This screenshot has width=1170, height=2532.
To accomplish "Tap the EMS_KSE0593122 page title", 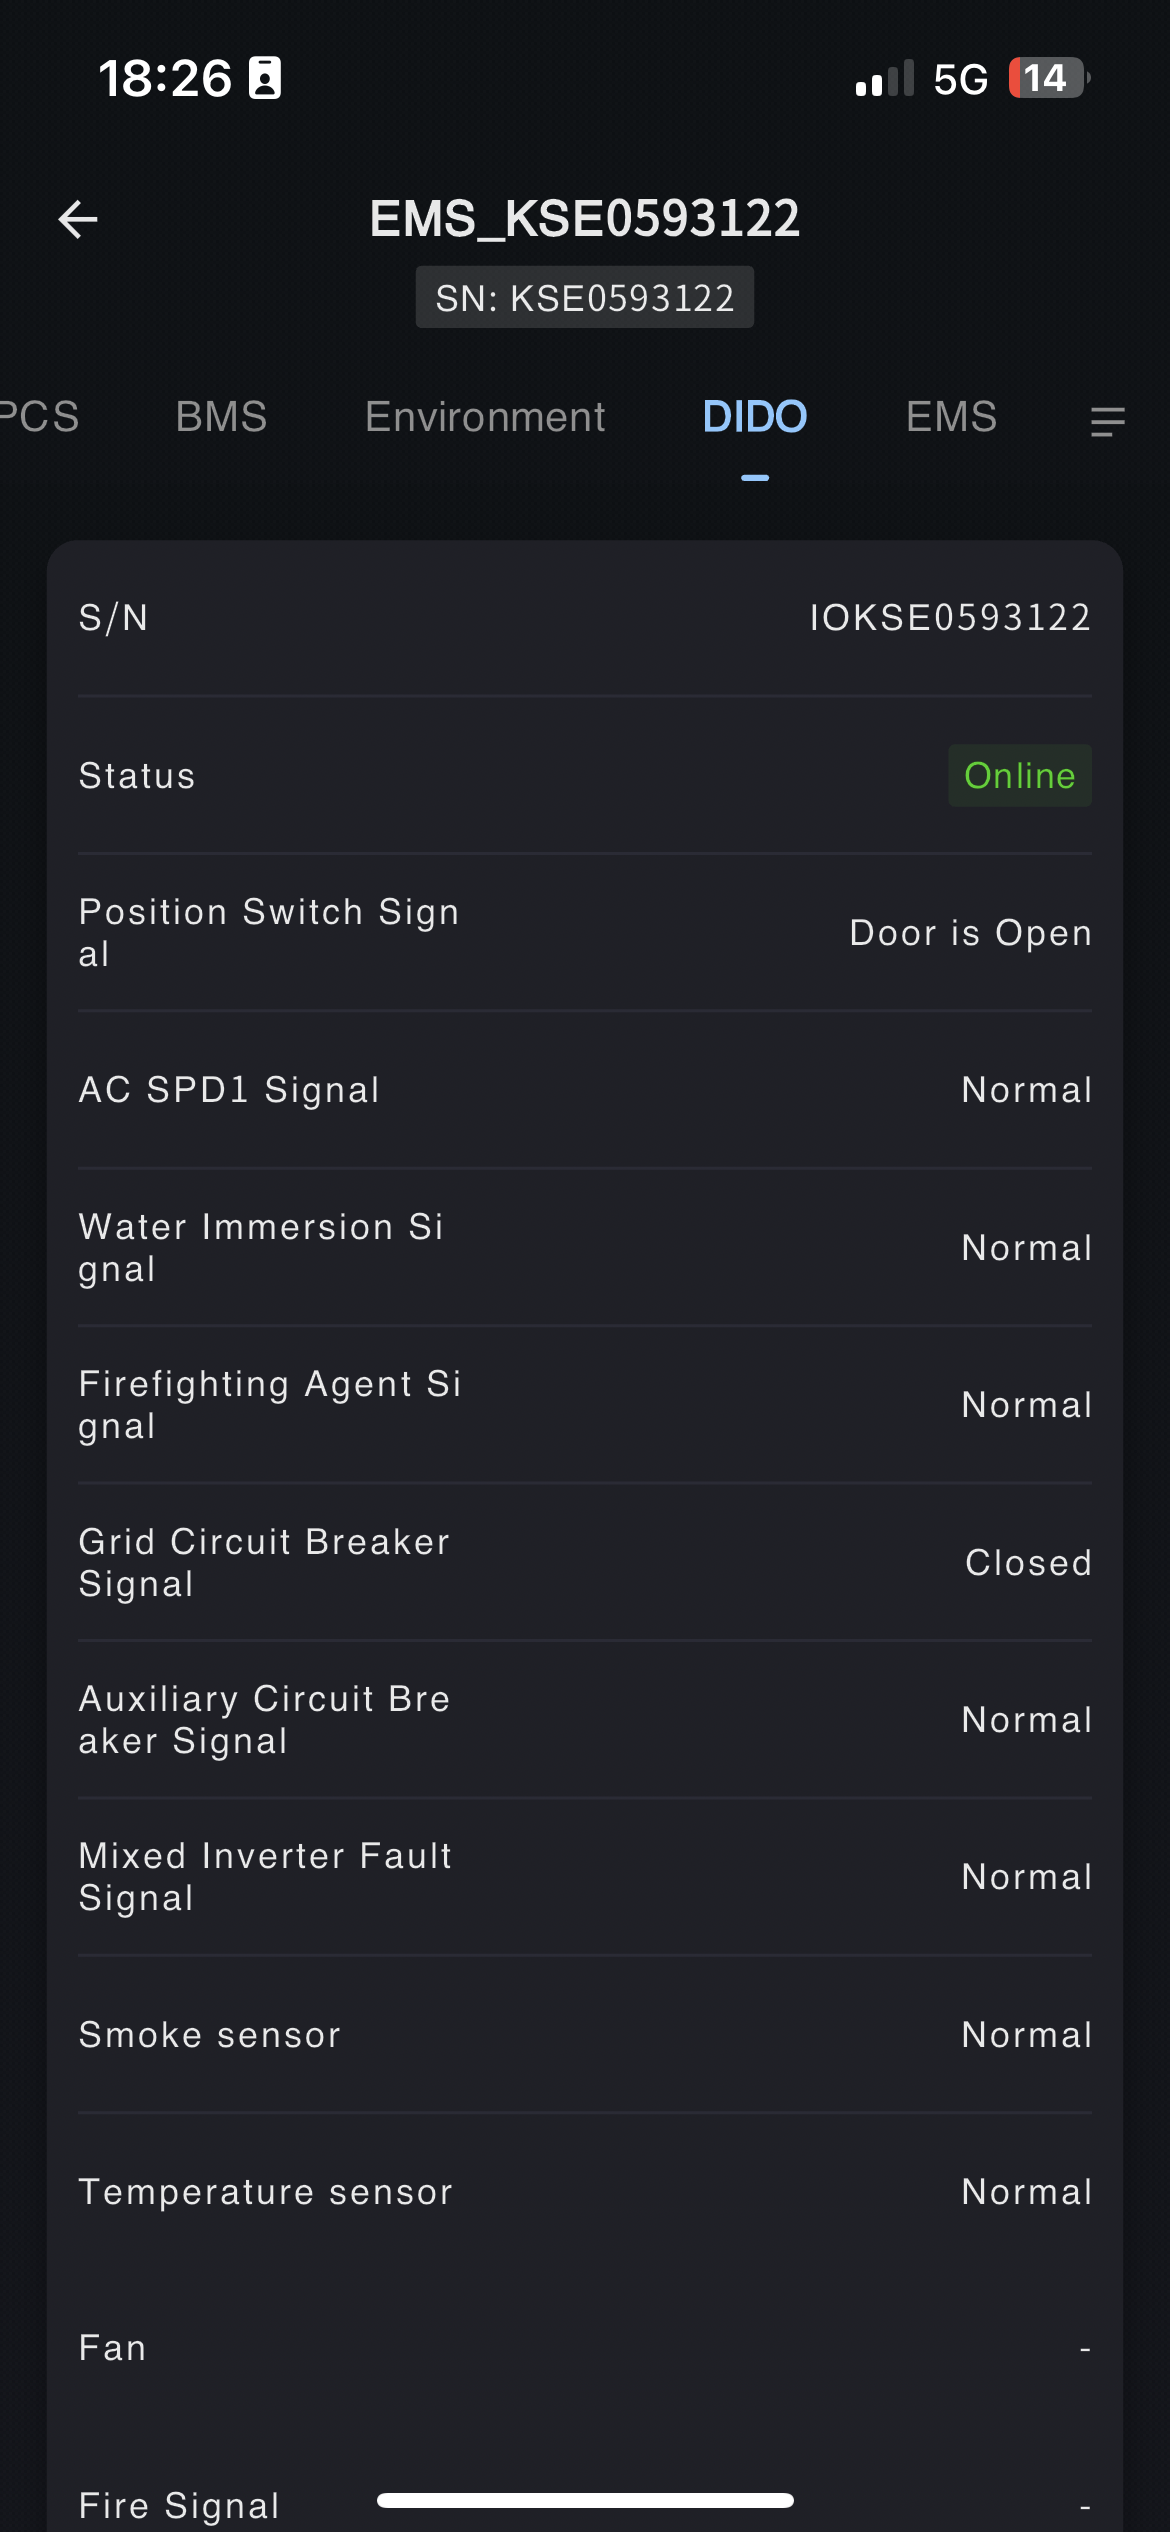I will (x=585, y=219).
